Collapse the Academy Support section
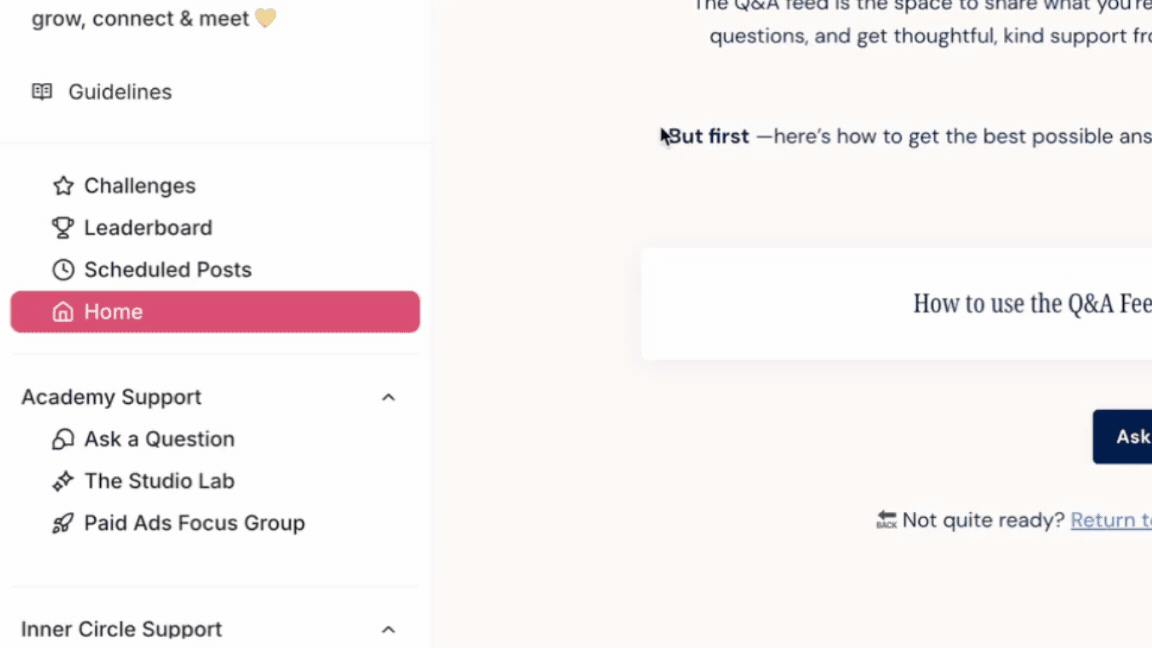Image resolution: width=1152 pixels, height=648 pixels. pos(388,397)
